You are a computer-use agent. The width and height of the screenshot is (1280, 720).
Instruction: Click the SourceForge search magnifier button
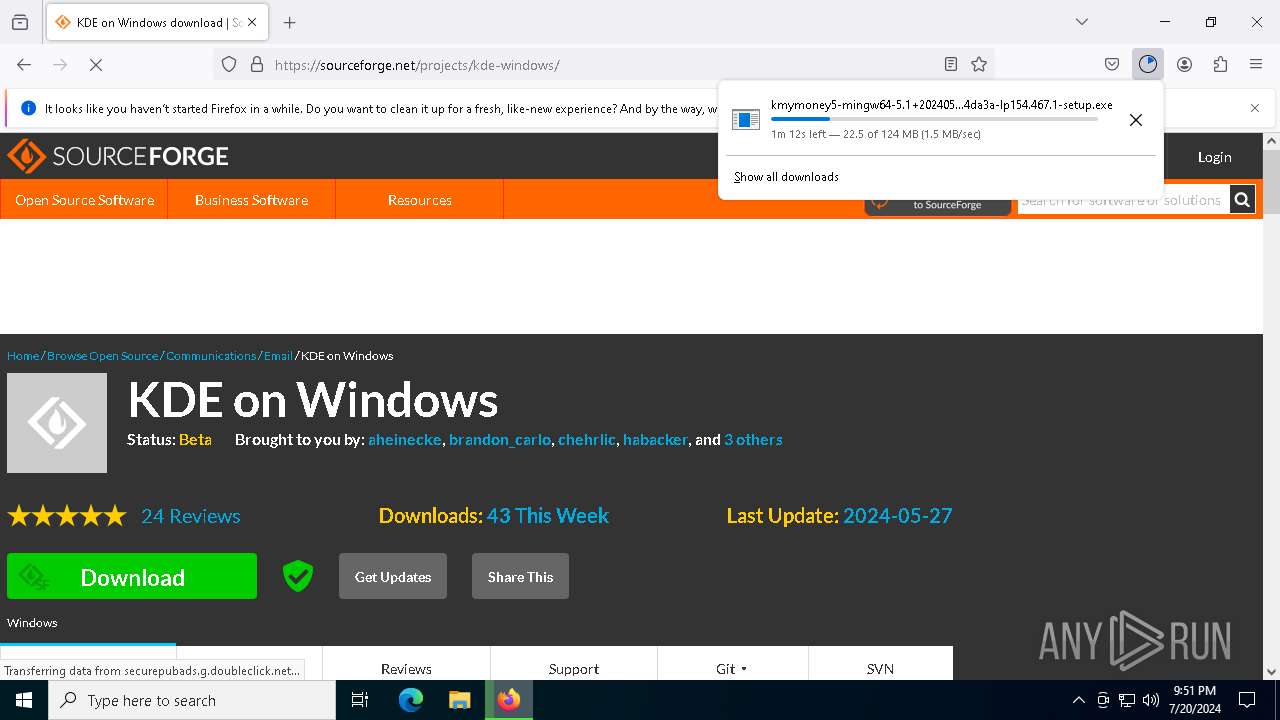tap(1242, 200)
